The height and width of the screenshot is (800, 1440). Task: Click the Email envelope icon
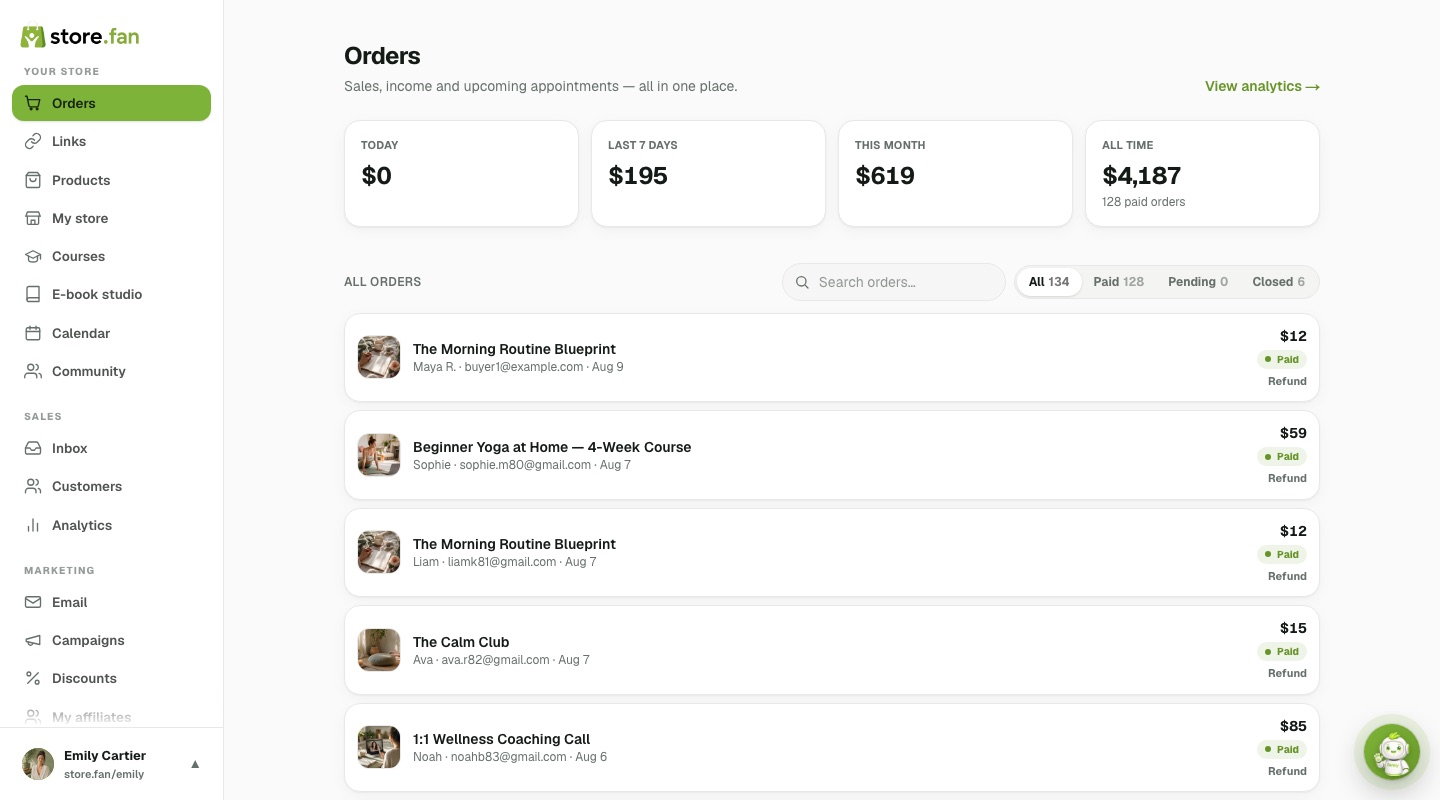(x=33, y=602)
